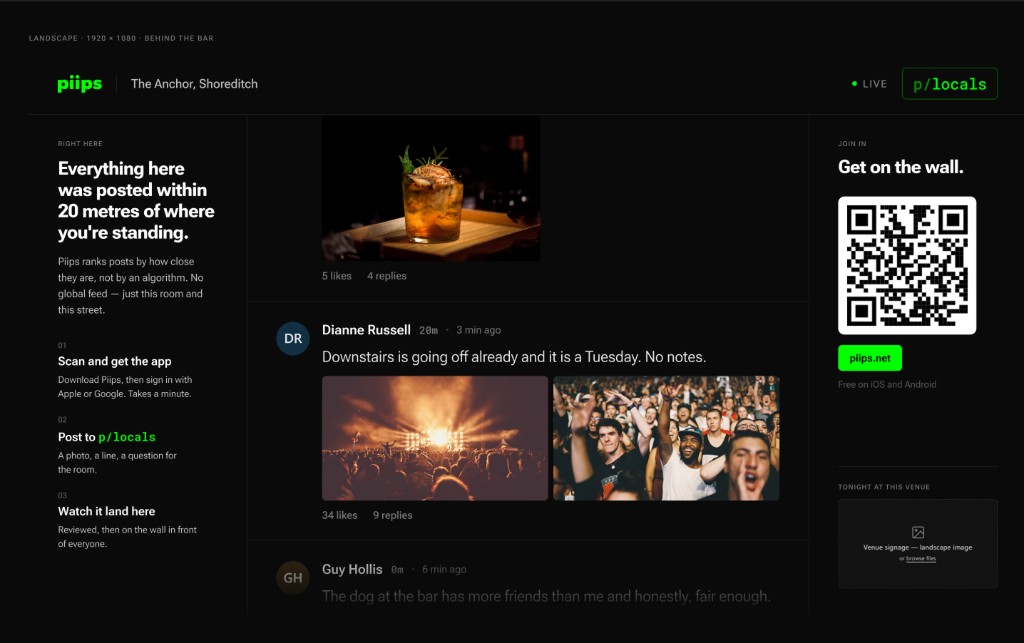The height and width of the screenshot is (643, 1024).
Task: Click the piips.net green button
Action: pyautogui.click(x=870, y=358)
